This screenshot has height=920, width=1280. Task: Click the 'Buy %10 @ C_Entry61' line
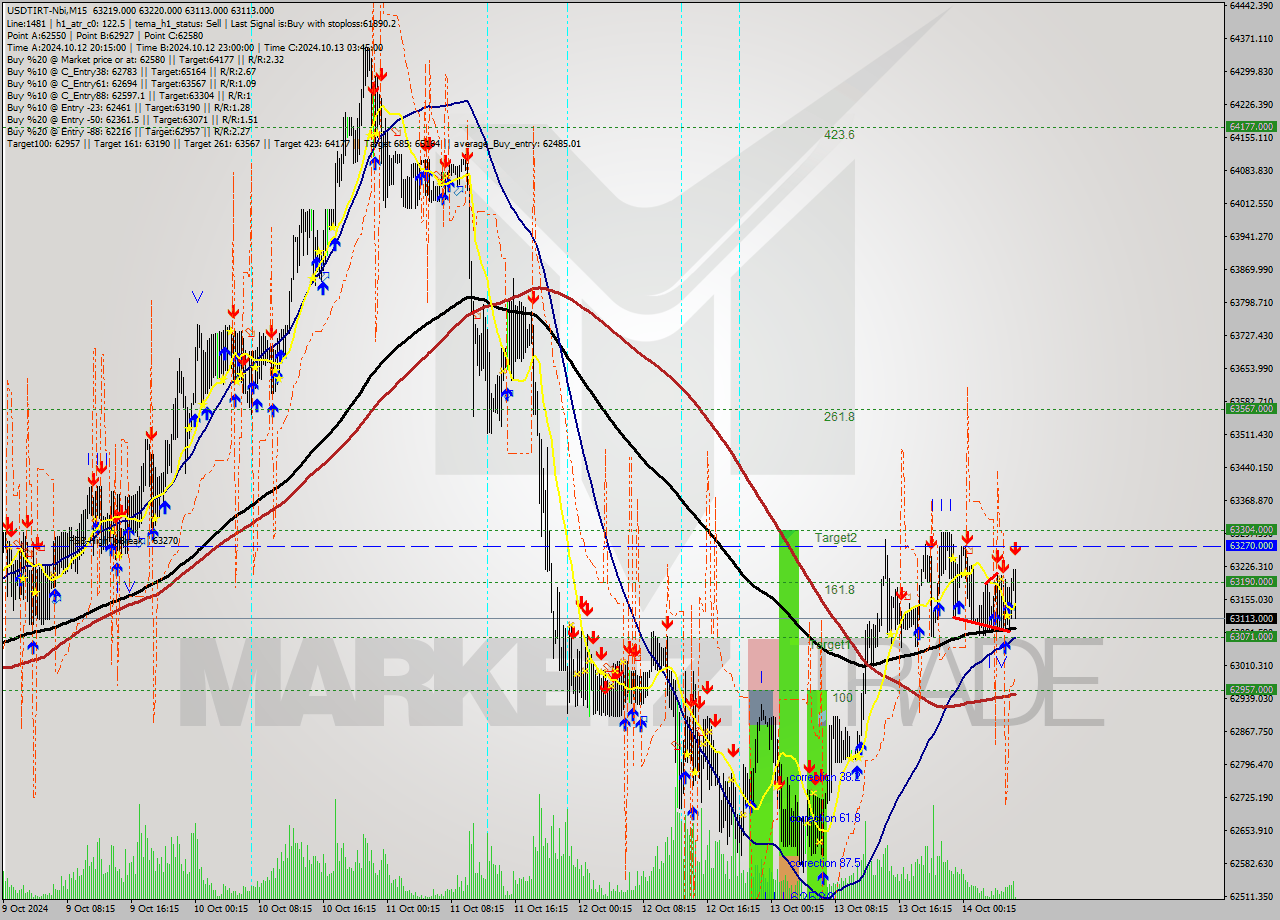pyautogui.click(x=131, y=83)
